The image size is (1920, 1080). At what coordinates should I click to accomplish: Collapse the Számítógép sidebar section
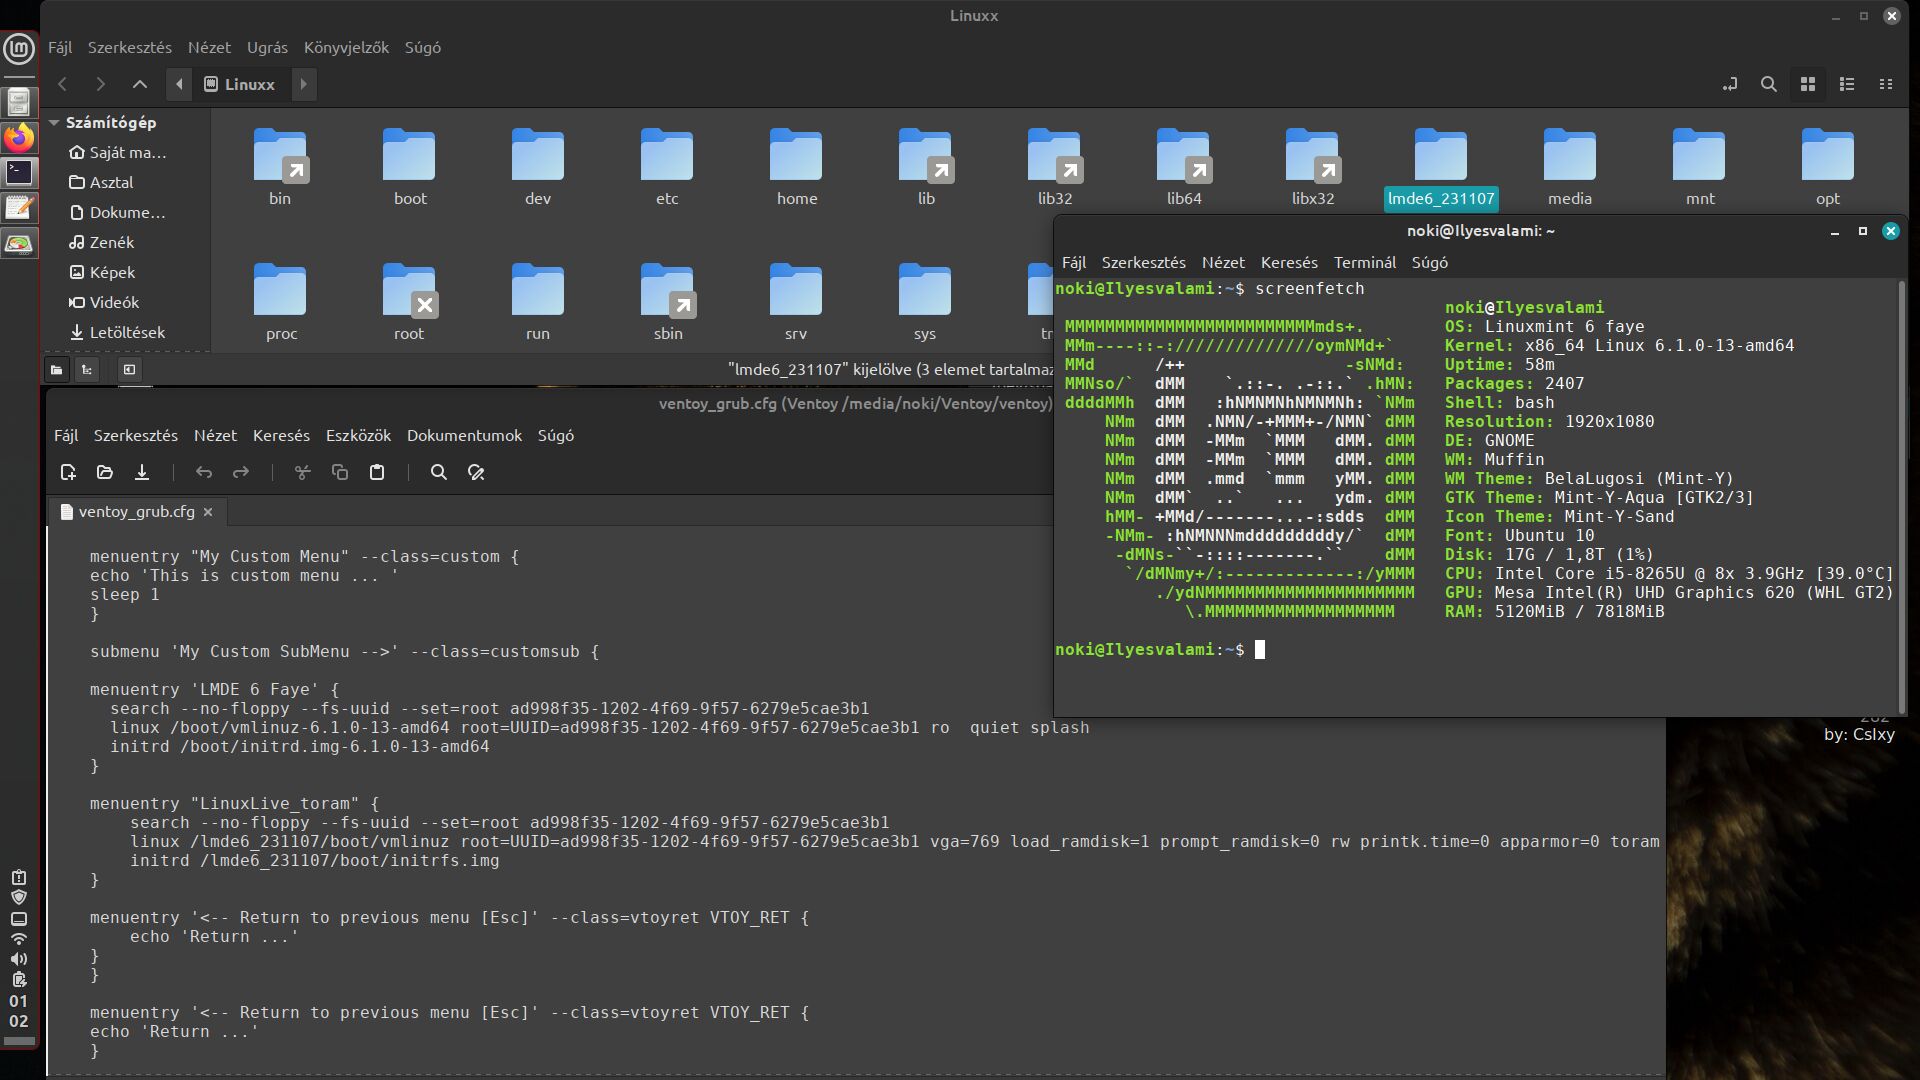(x=56, y=123)
